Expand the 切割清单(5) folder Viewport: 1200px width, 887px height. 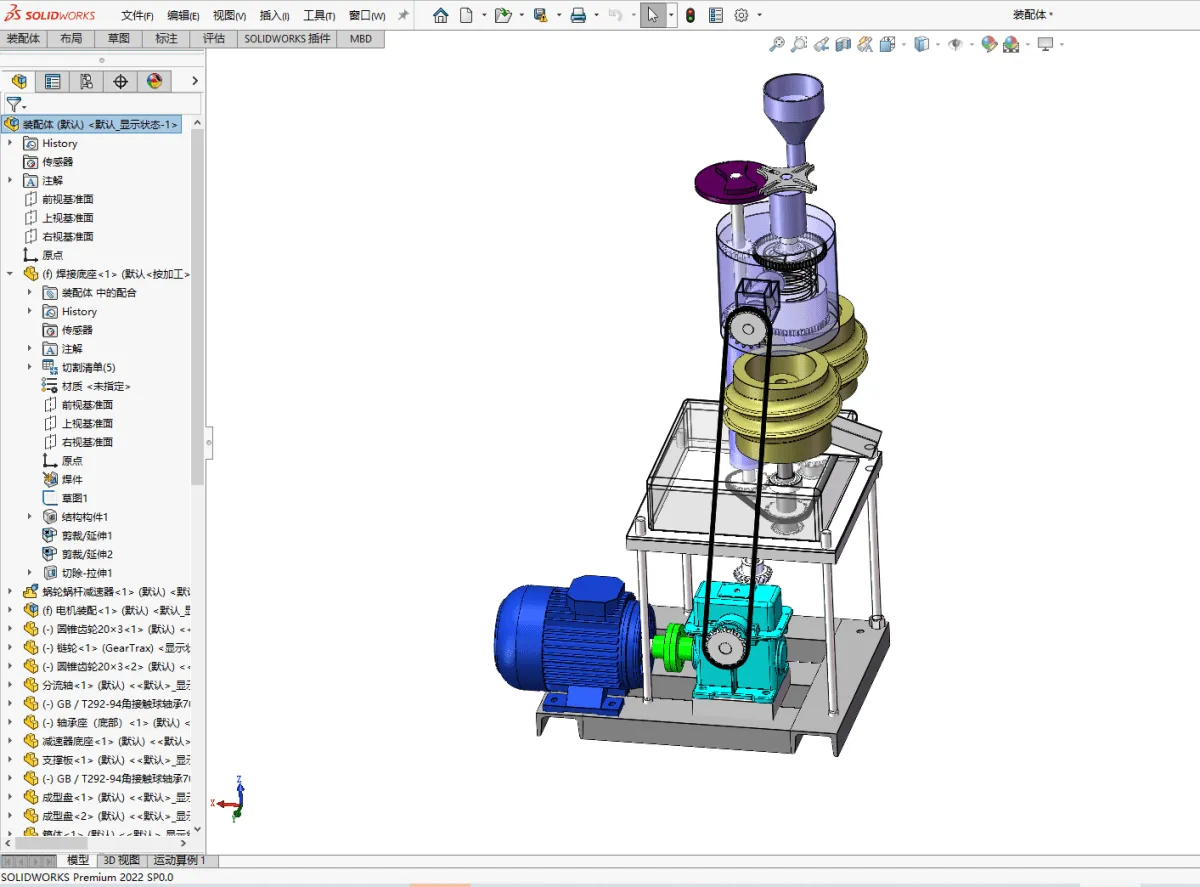[30, 367]
